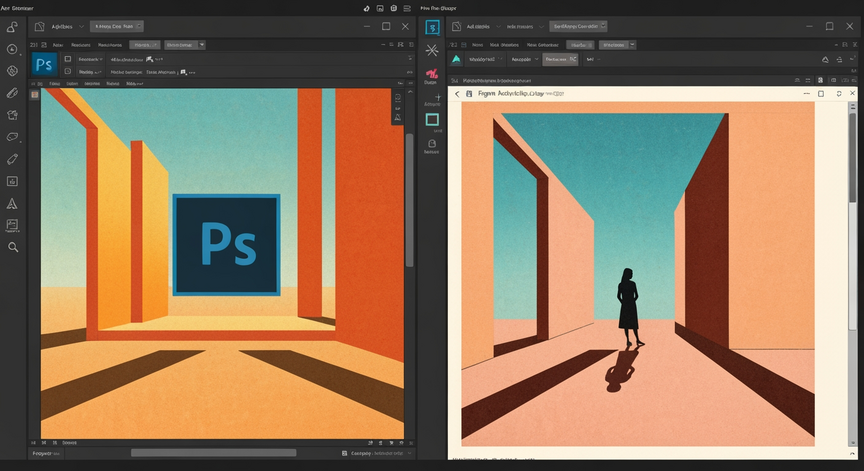Click the lasso-like tool at top of left toolbar
This screenshot has height=471, width=864.
tap(12, 26)
